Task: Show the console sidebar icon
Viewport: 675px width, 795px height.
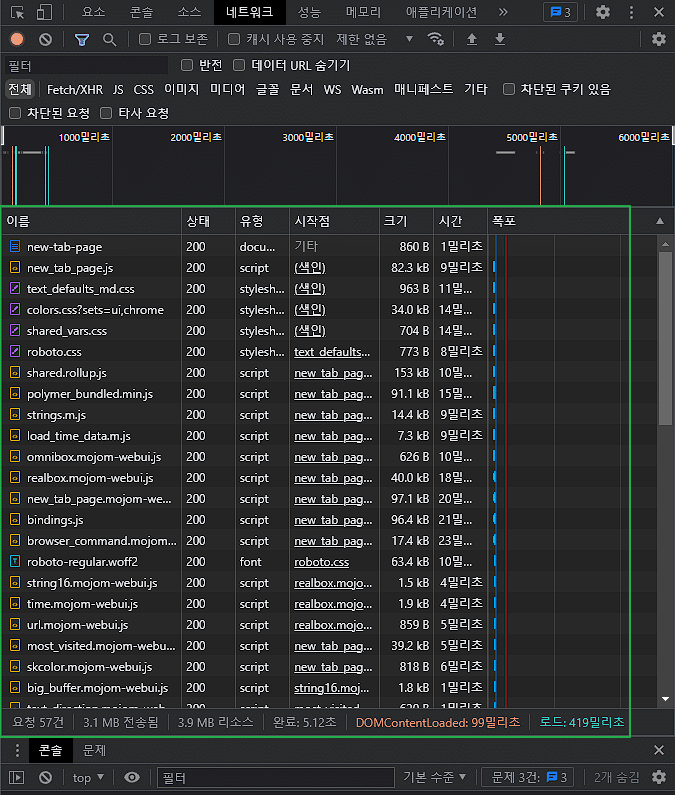Action: coord(17,777)
